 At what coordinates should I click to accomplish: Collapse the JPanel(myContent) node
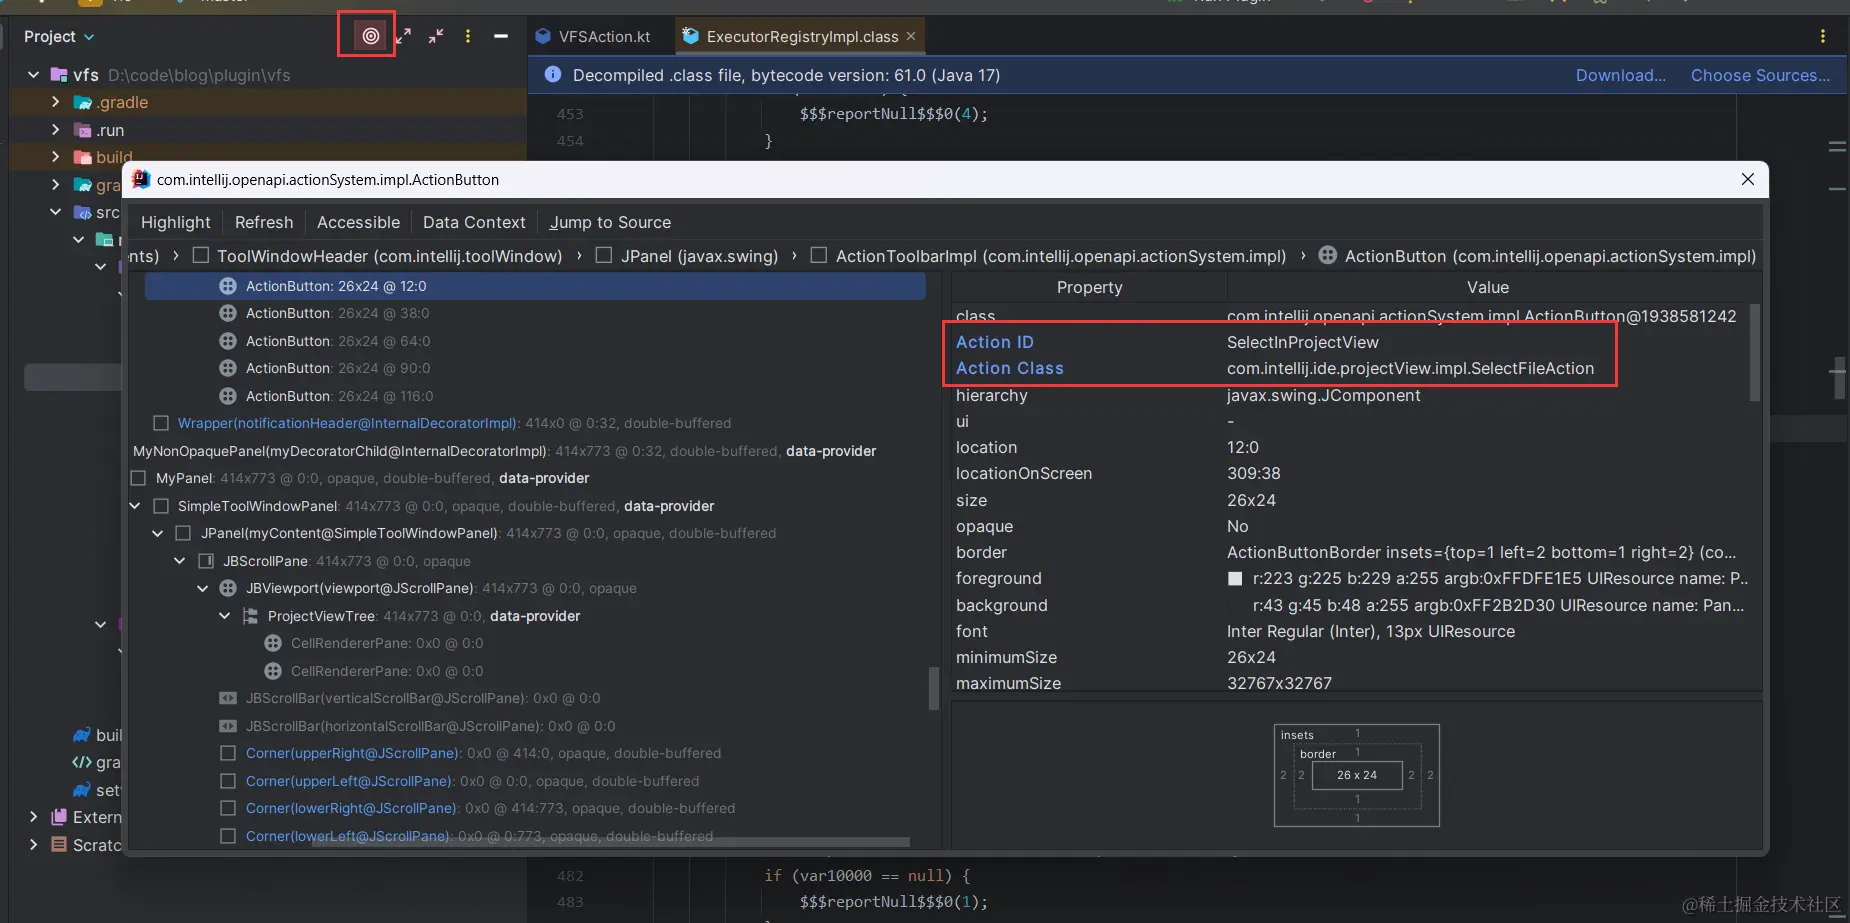pos(157,533)
